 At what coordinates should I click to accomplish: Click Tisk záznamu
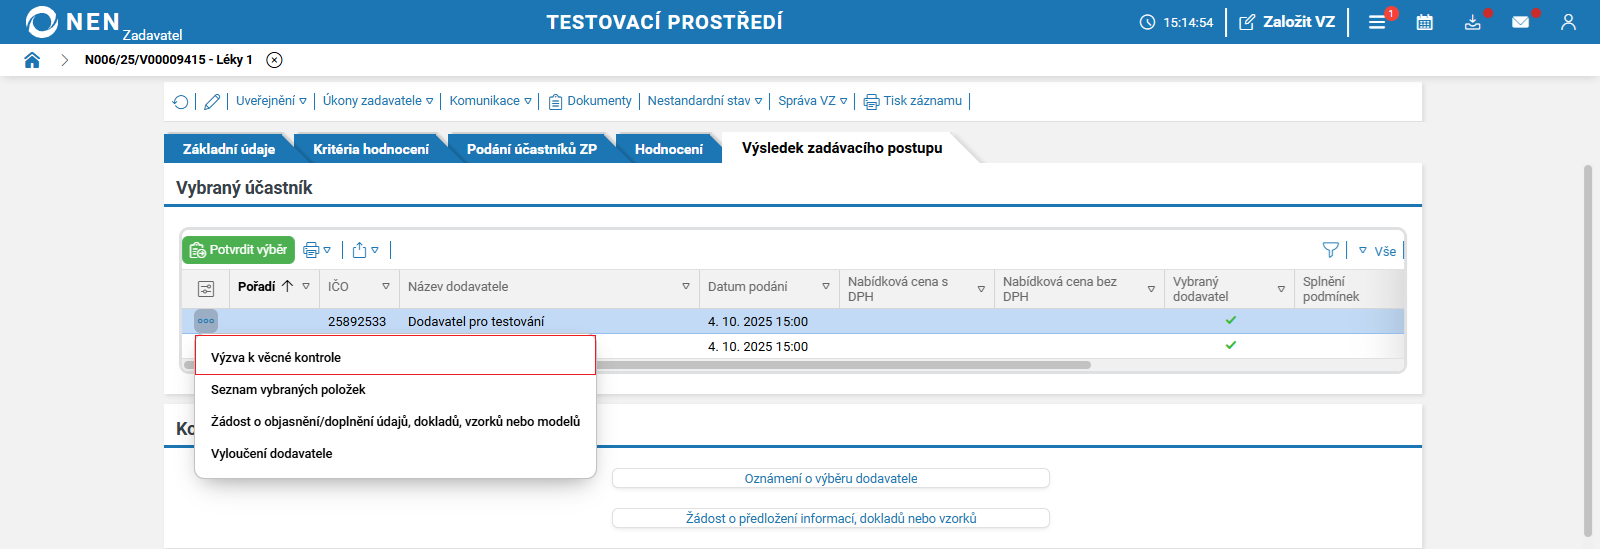point(913,101)
